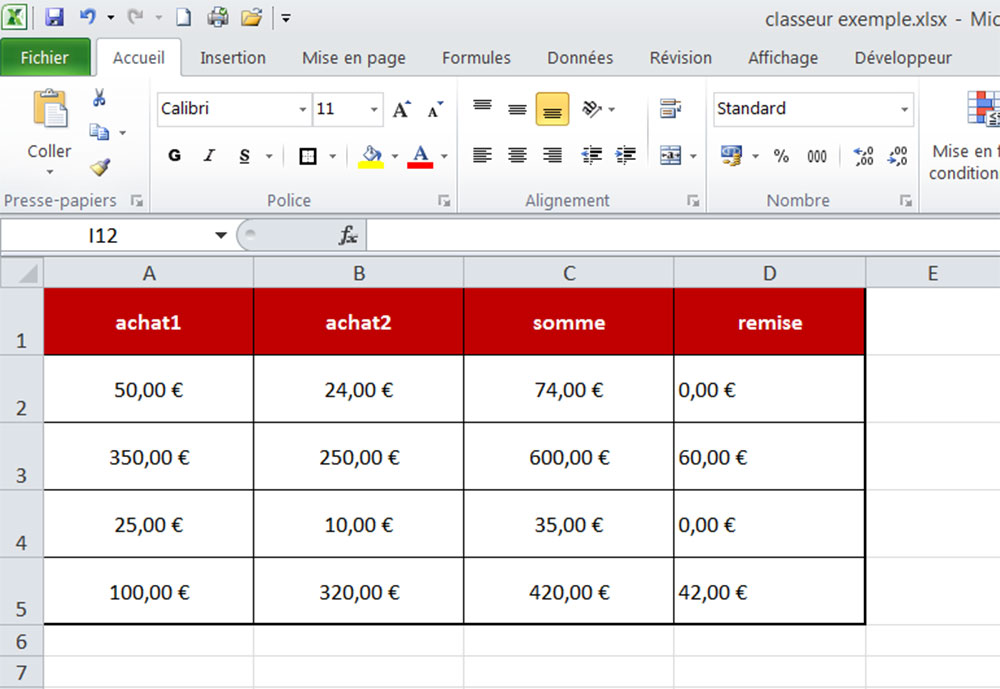The image size is (1000, 689).
Task: Increase font size with large A
Action: [x=401, y=109]
